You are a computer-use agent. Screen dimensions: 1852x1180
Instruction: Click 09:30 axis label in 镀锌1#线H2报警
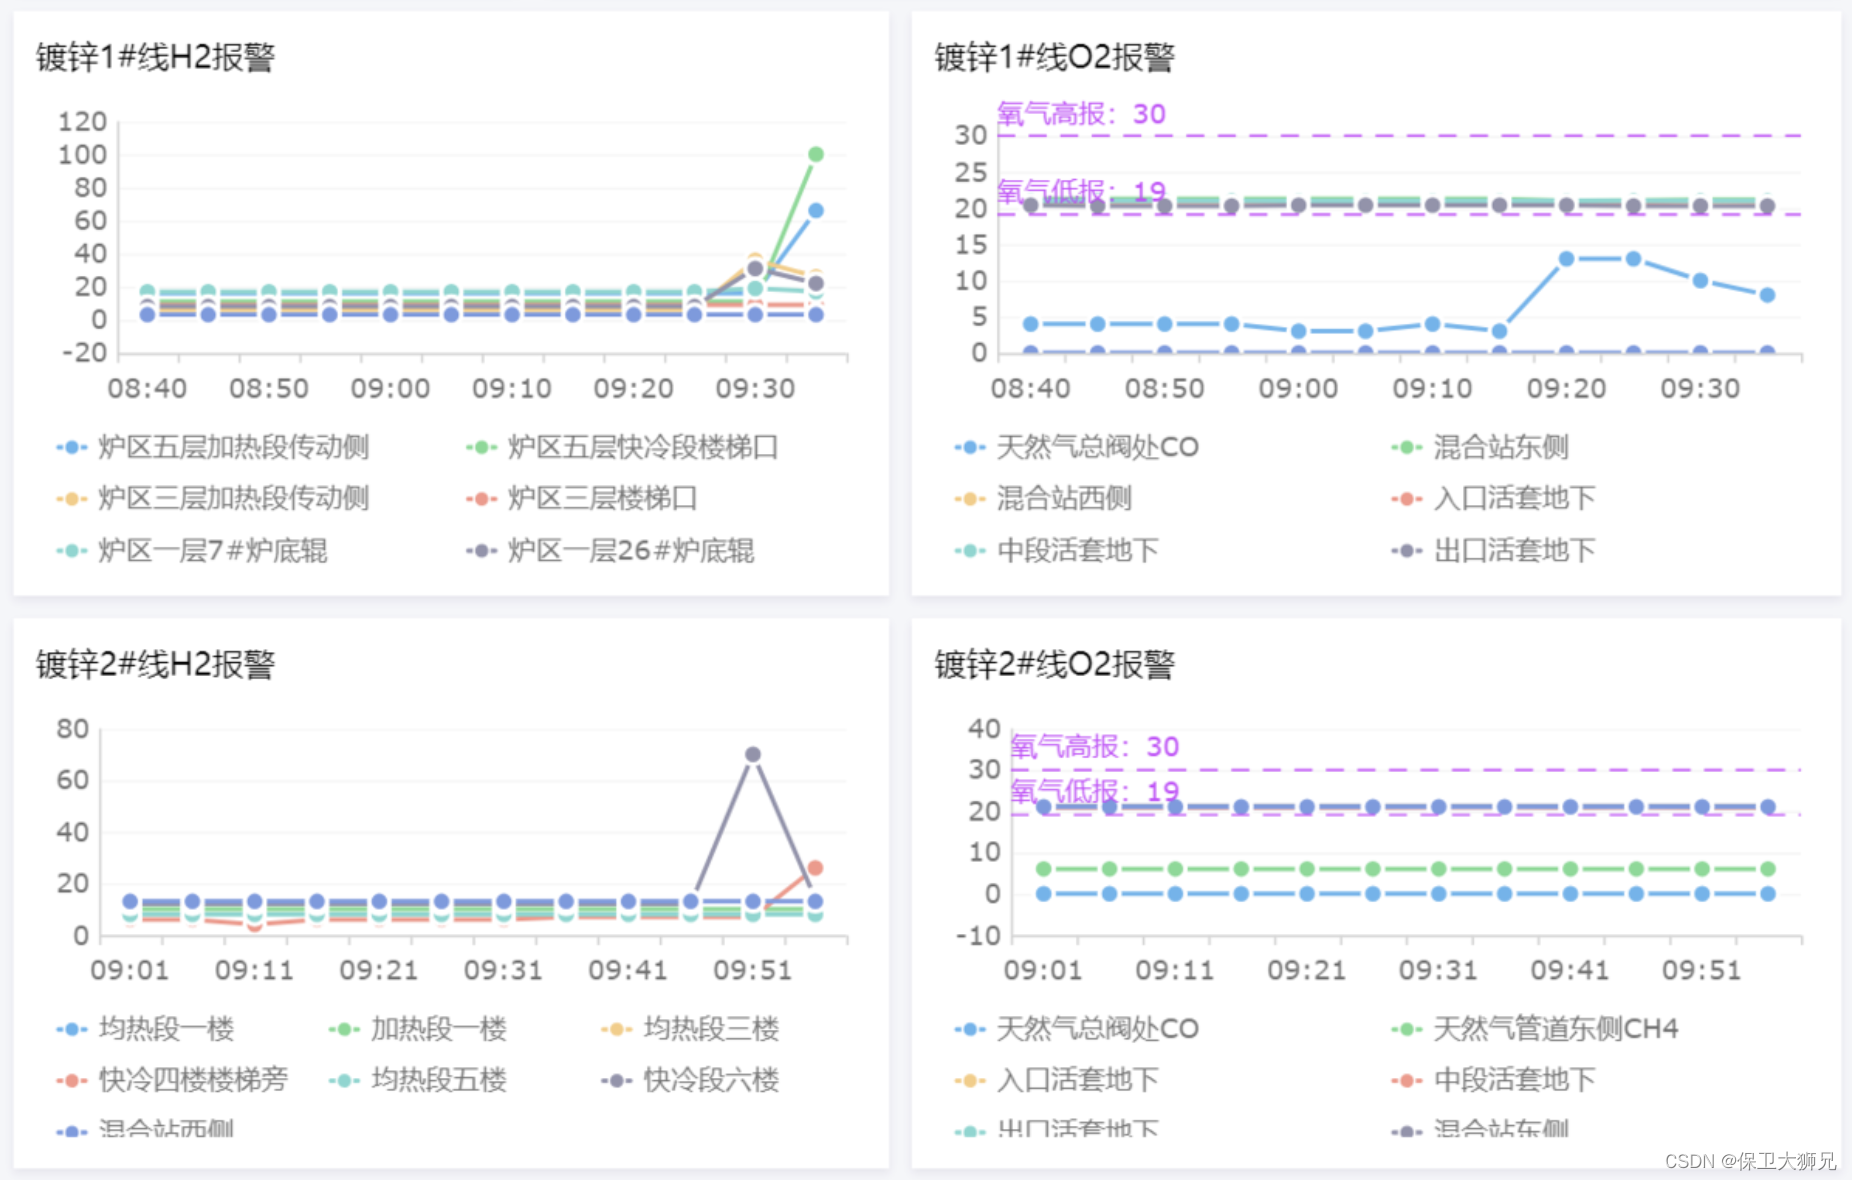click(x=755, y=388)
